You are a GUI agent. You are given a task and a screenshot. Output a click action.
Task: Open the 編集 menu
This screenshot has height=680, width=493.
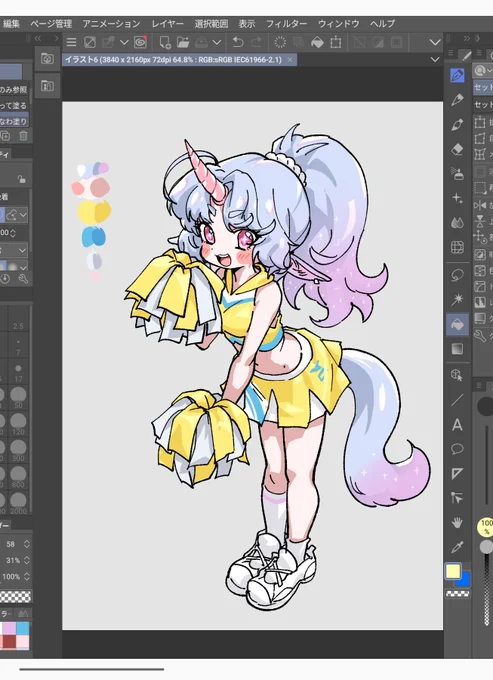[11, 24]
